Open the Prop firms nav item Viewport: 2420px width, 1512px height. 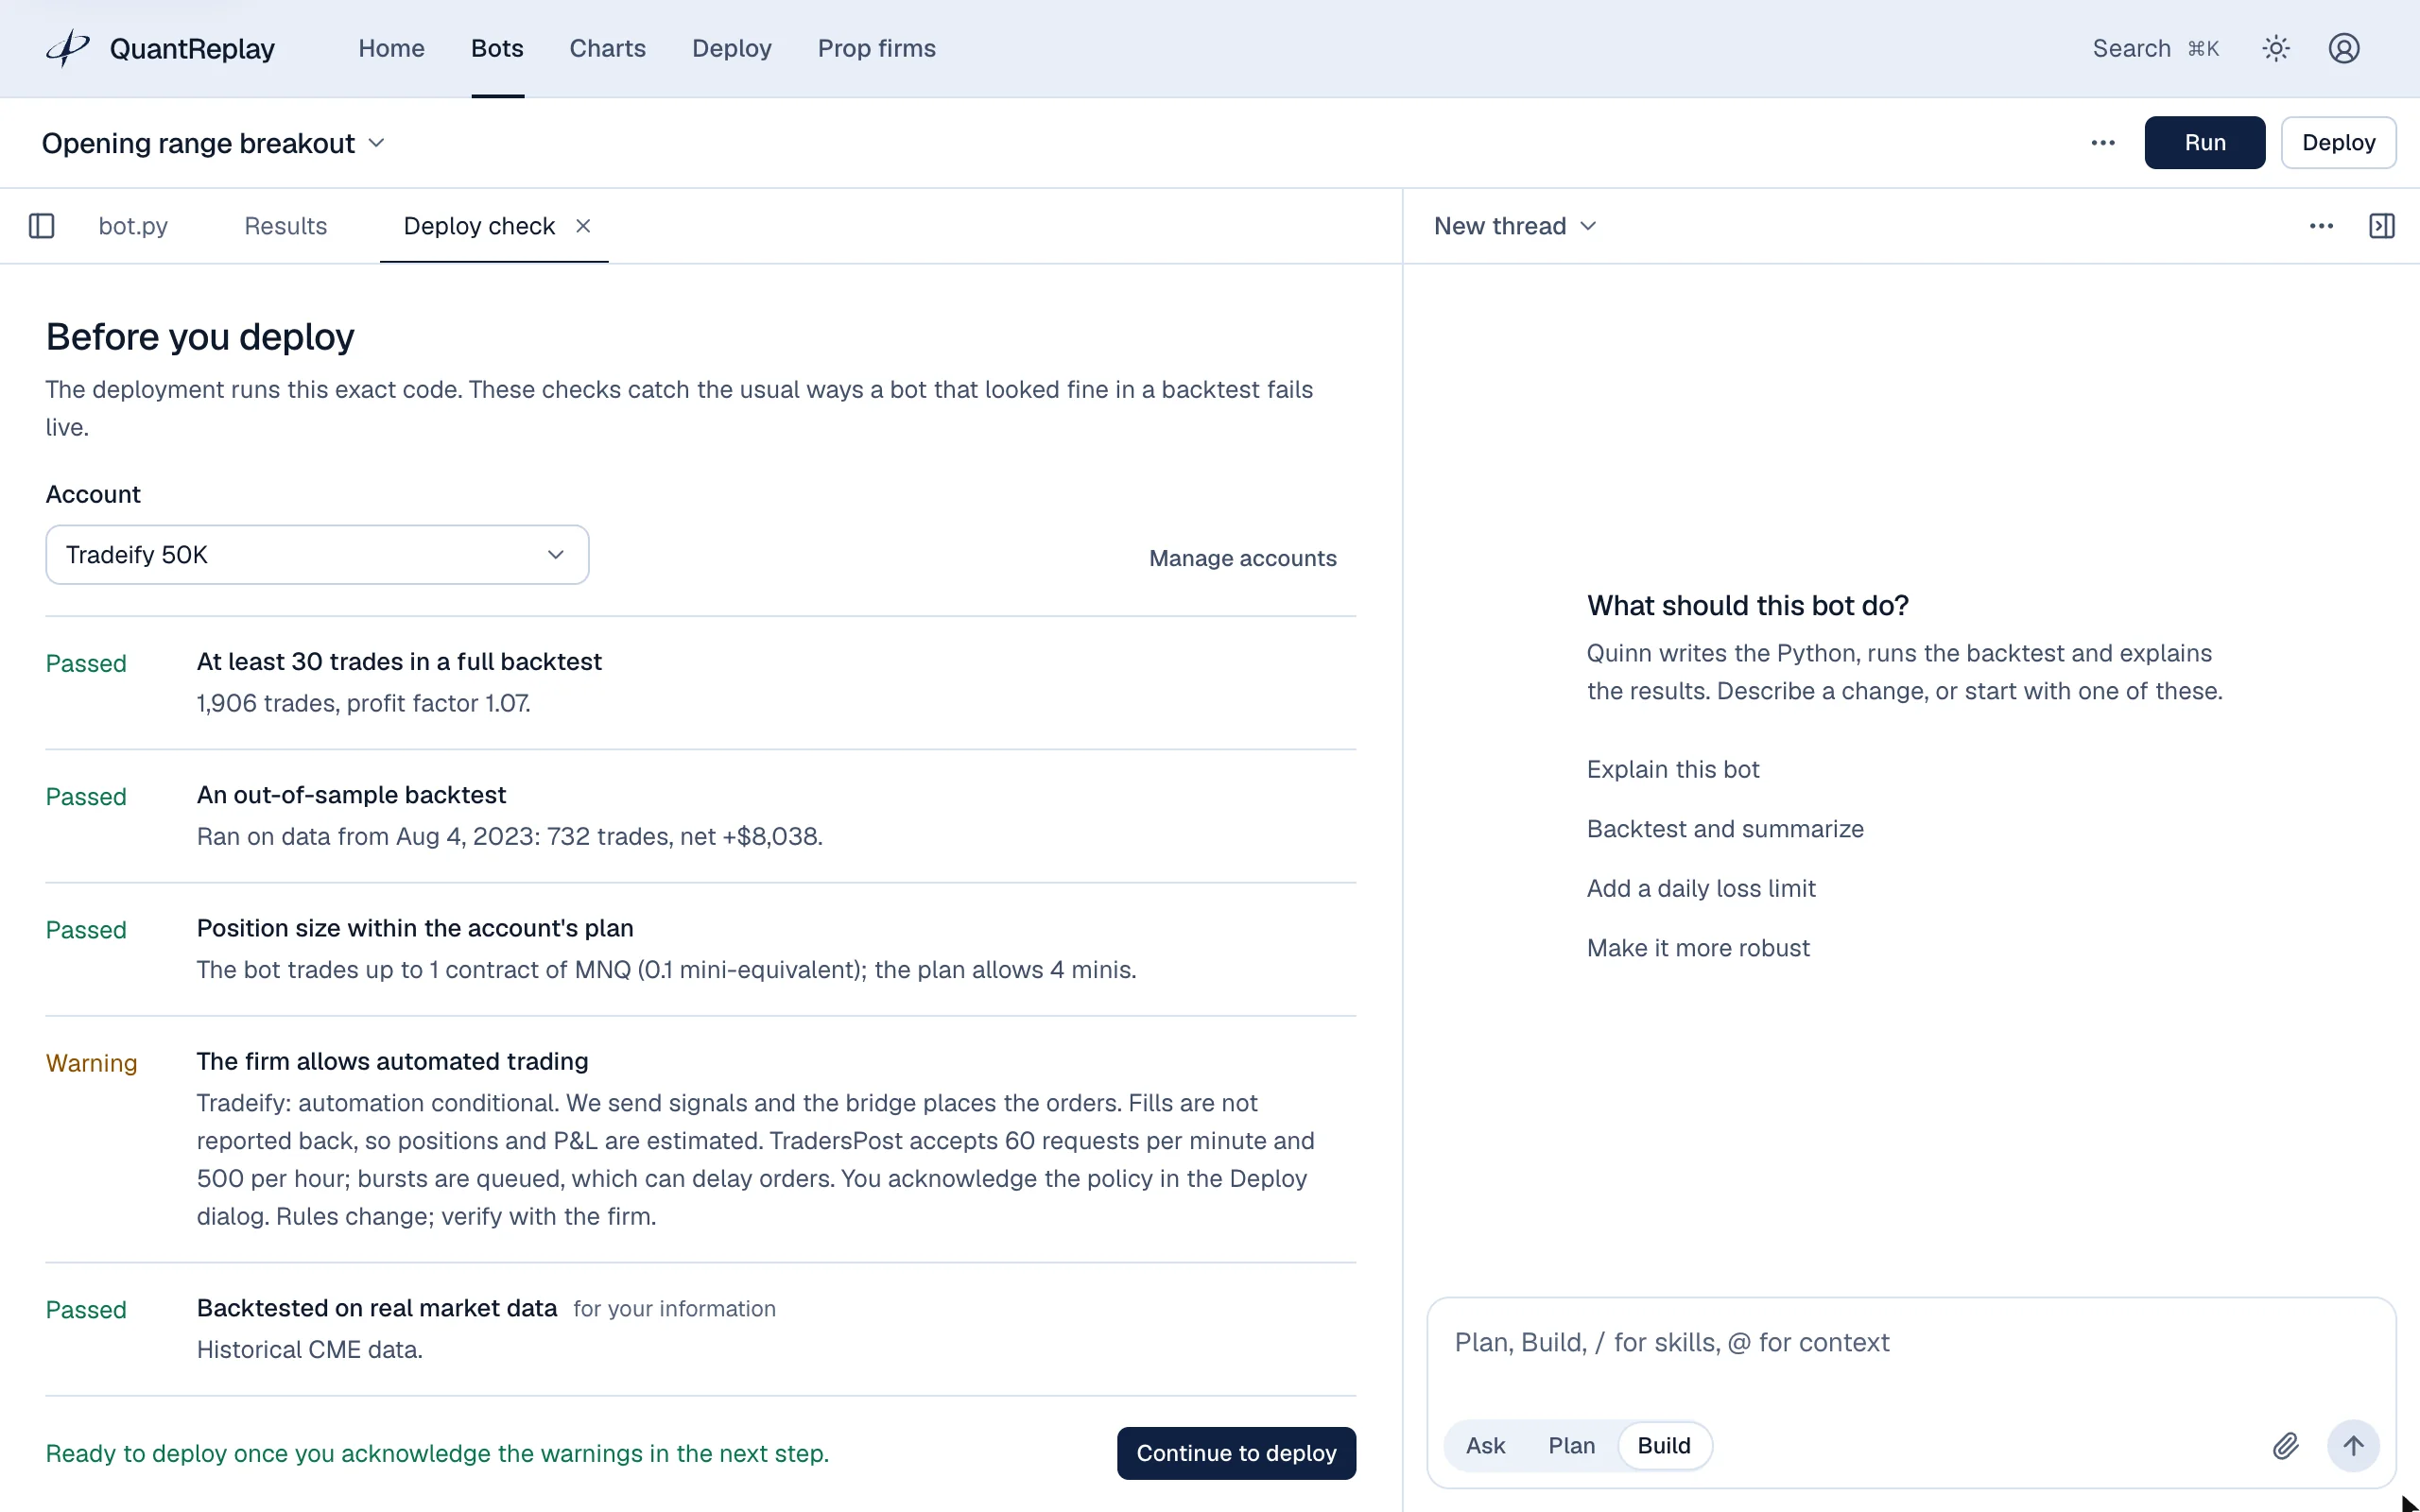coord(876,48)
